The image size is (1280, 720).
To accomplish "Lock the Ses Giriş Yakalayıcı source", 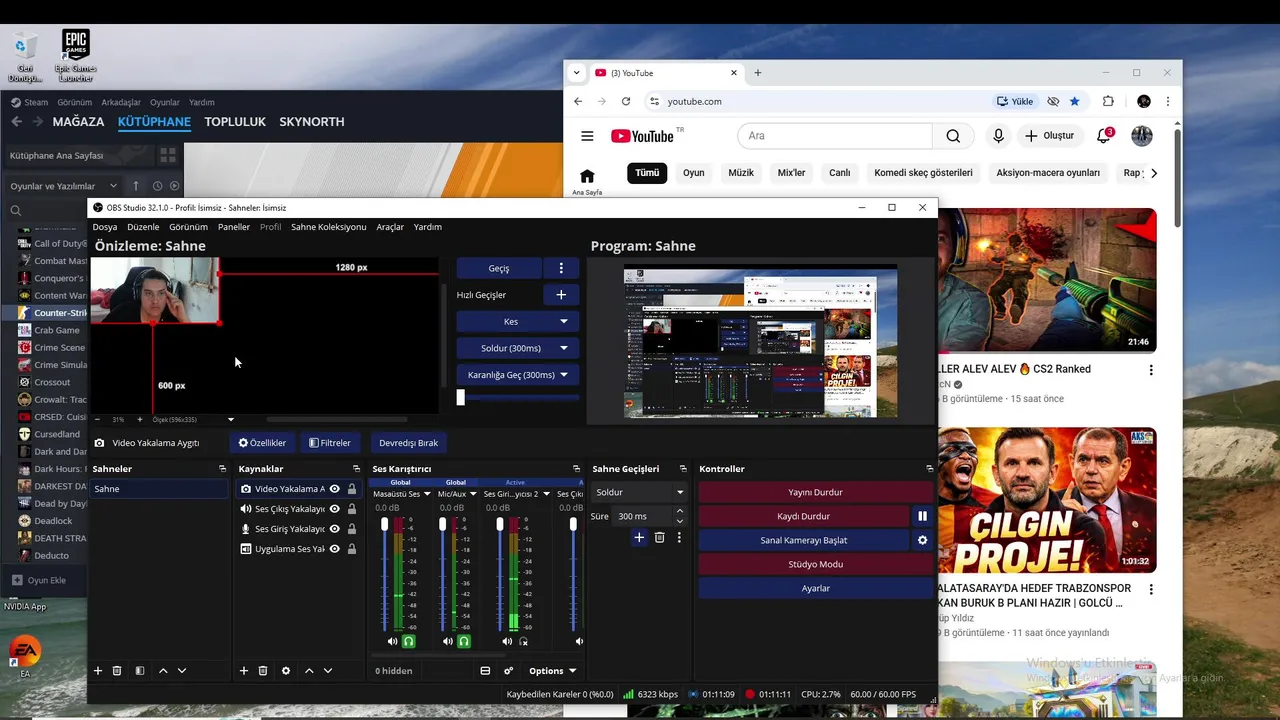I will pyautogui.click(x=352, y=529).
